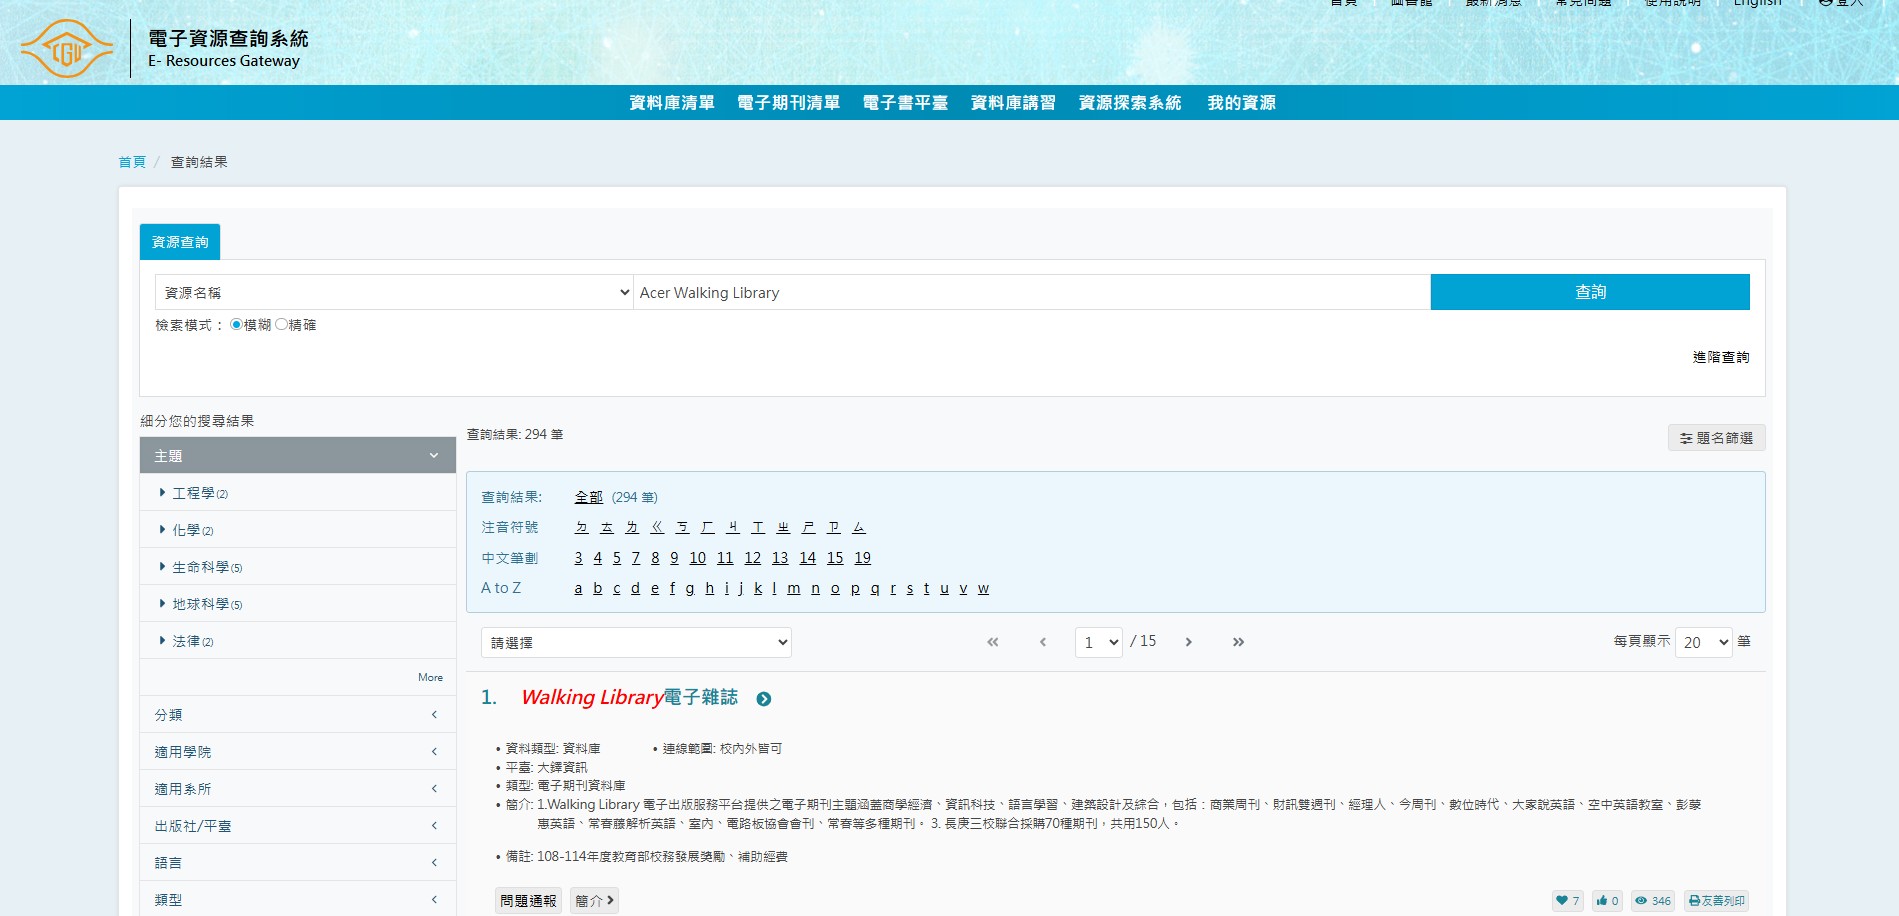Open the 進階查詢 advanced search link
Screen dimensions: 1899x916
pyautogui.click(x=1720, y=357)
